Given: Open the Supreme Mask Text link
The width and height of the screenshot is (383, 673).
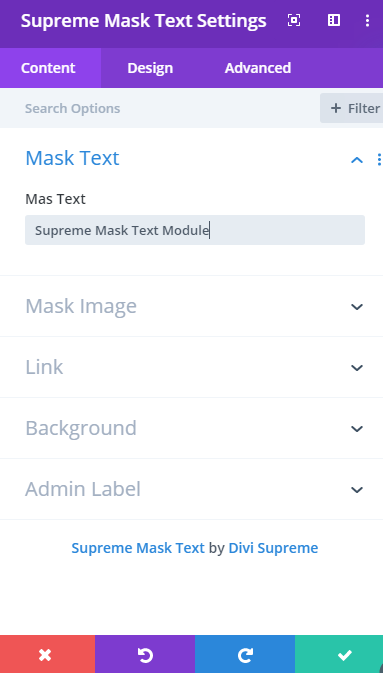Looking at the screenshot, I should (x=138, y=548).
